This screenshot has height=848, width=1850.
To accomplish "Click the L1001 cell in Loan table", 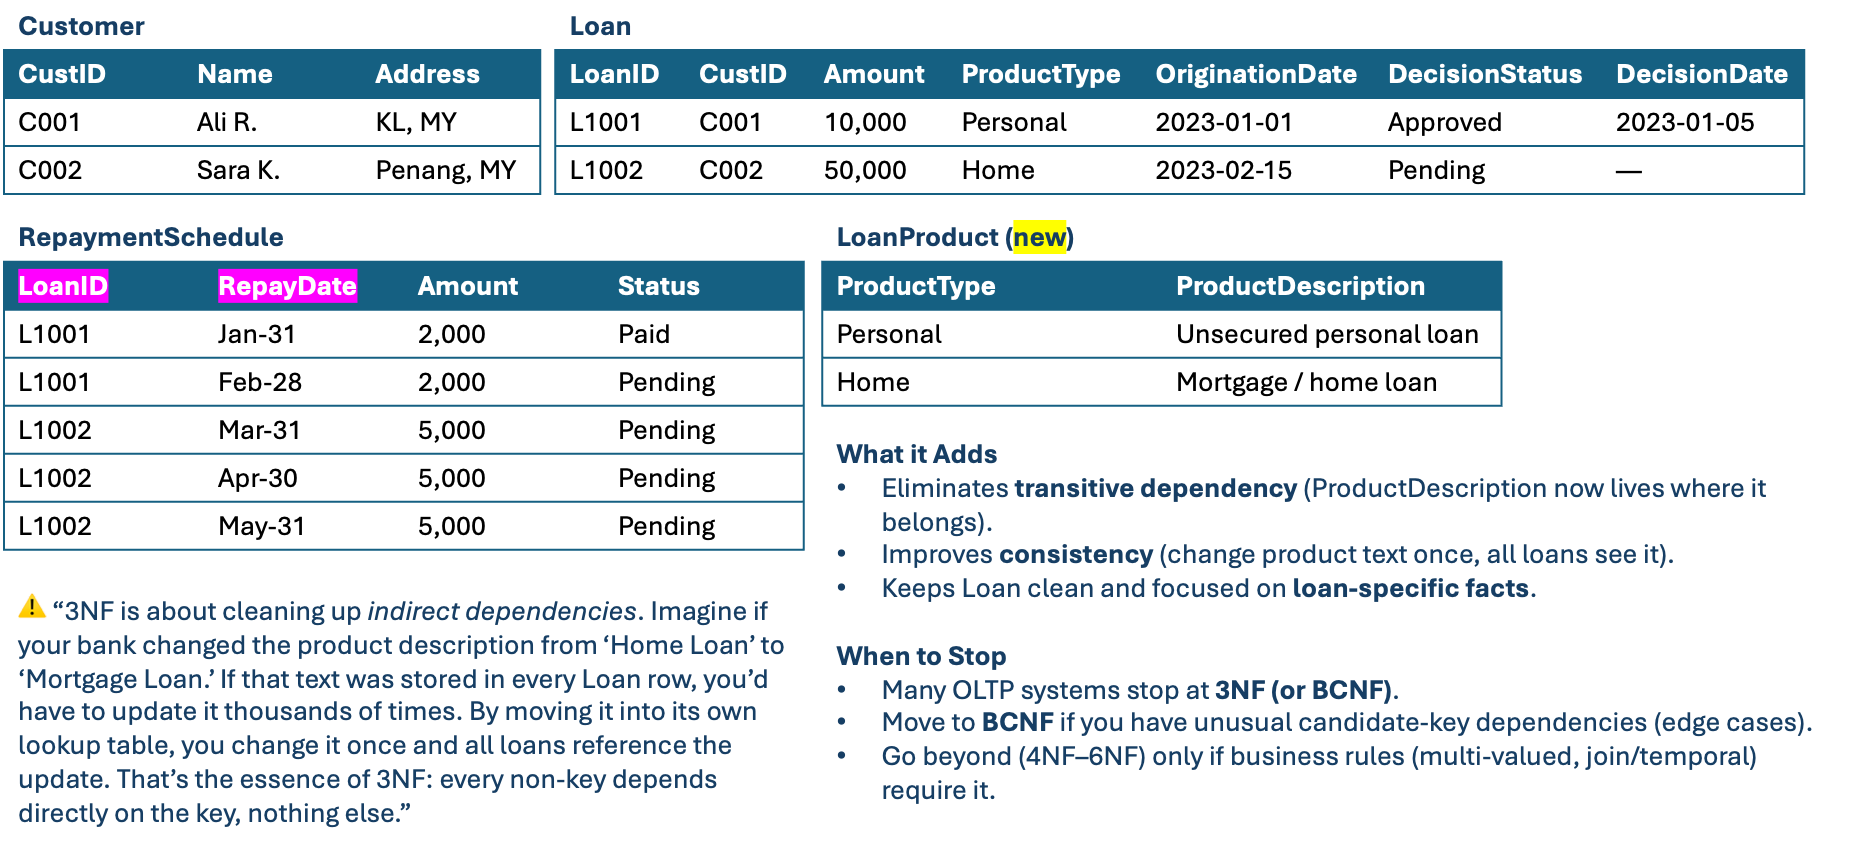I will point(605,122).
